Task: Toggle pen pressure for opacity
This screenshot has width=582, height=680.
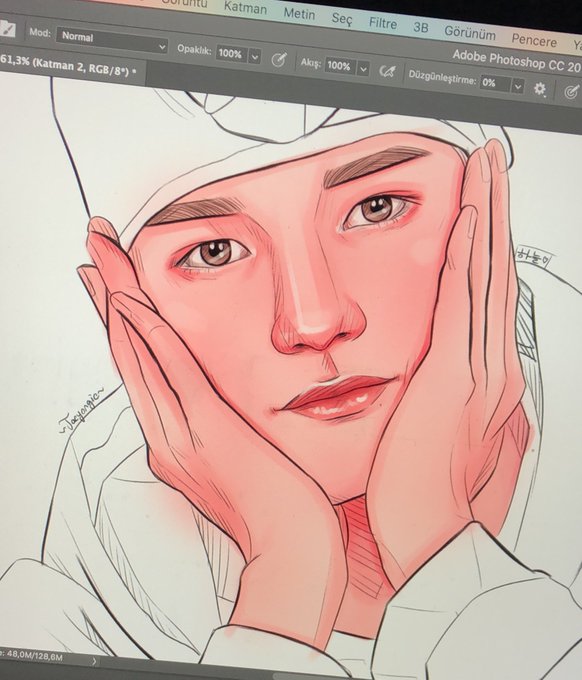Action: [x=279, y=60]
